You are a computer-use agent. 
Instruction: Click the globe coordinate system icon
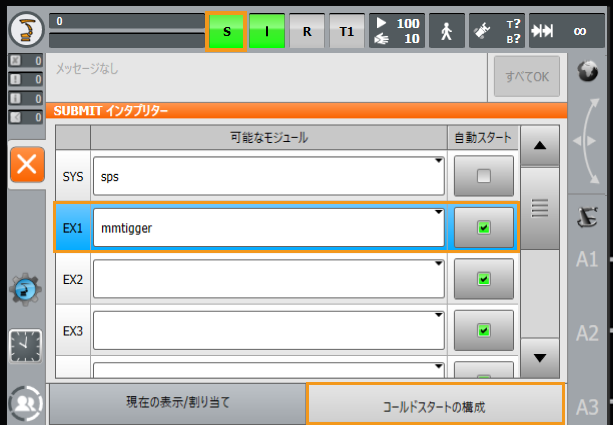click(x=588, y=71)
